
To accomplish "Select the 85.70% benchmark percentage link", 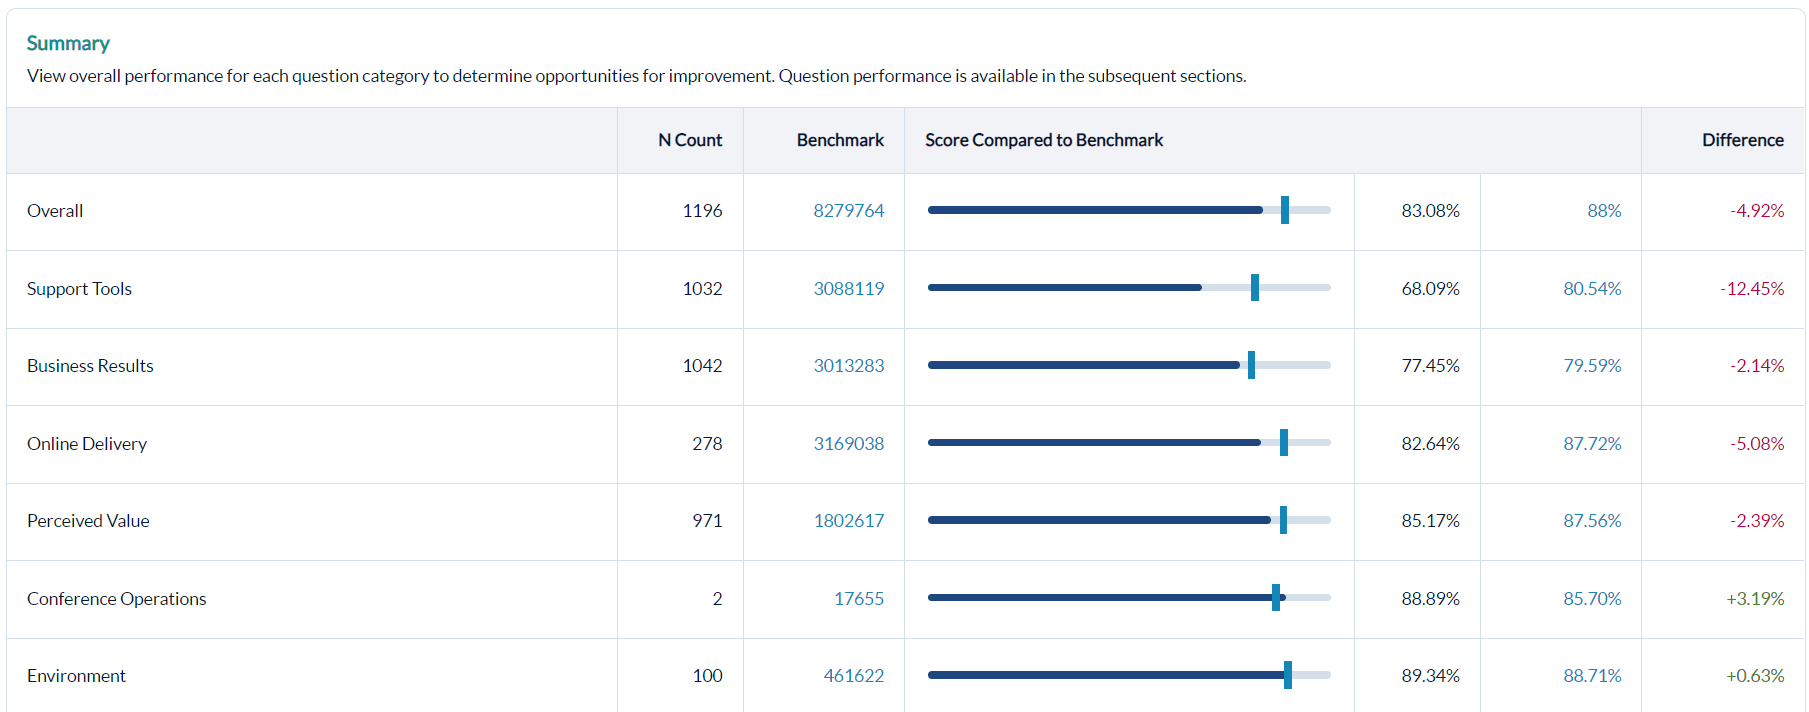I will pyautogui.click(x=1592, y=599).
